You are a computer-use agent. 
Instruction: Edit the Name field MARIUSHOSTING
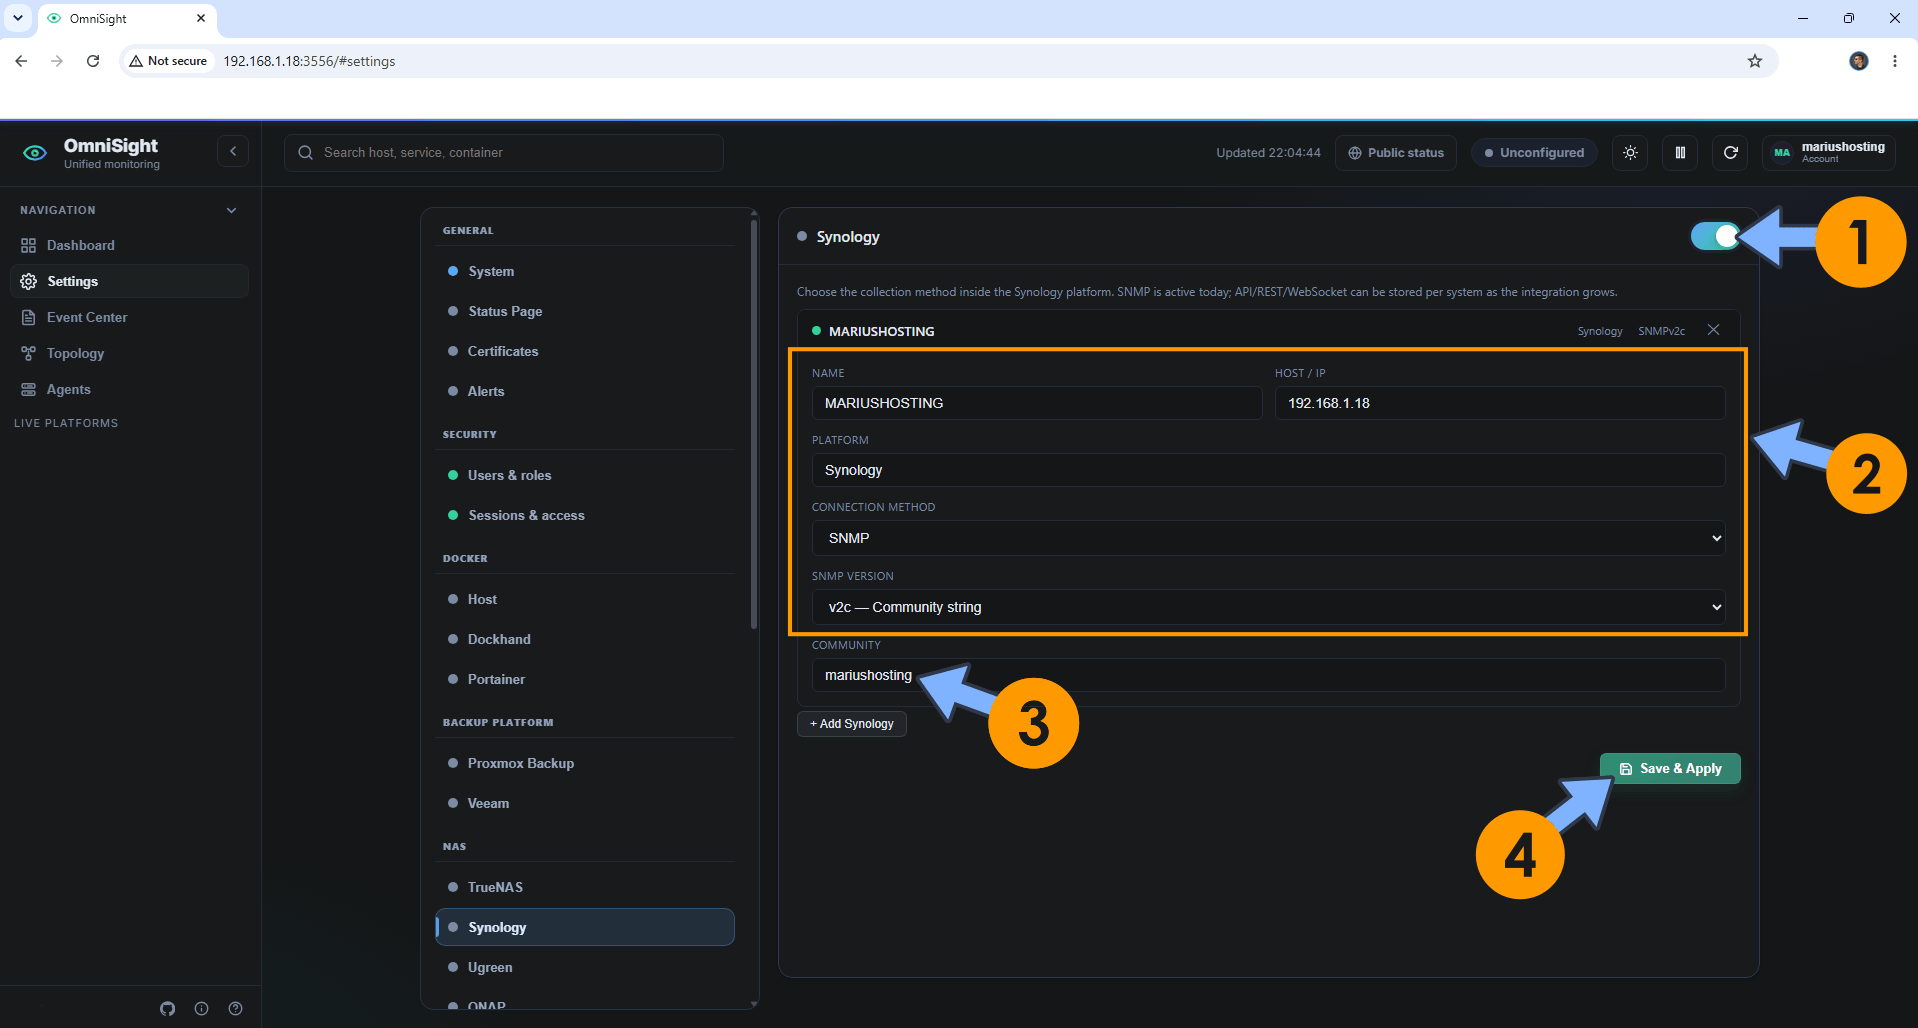[x=1037, y=403]
